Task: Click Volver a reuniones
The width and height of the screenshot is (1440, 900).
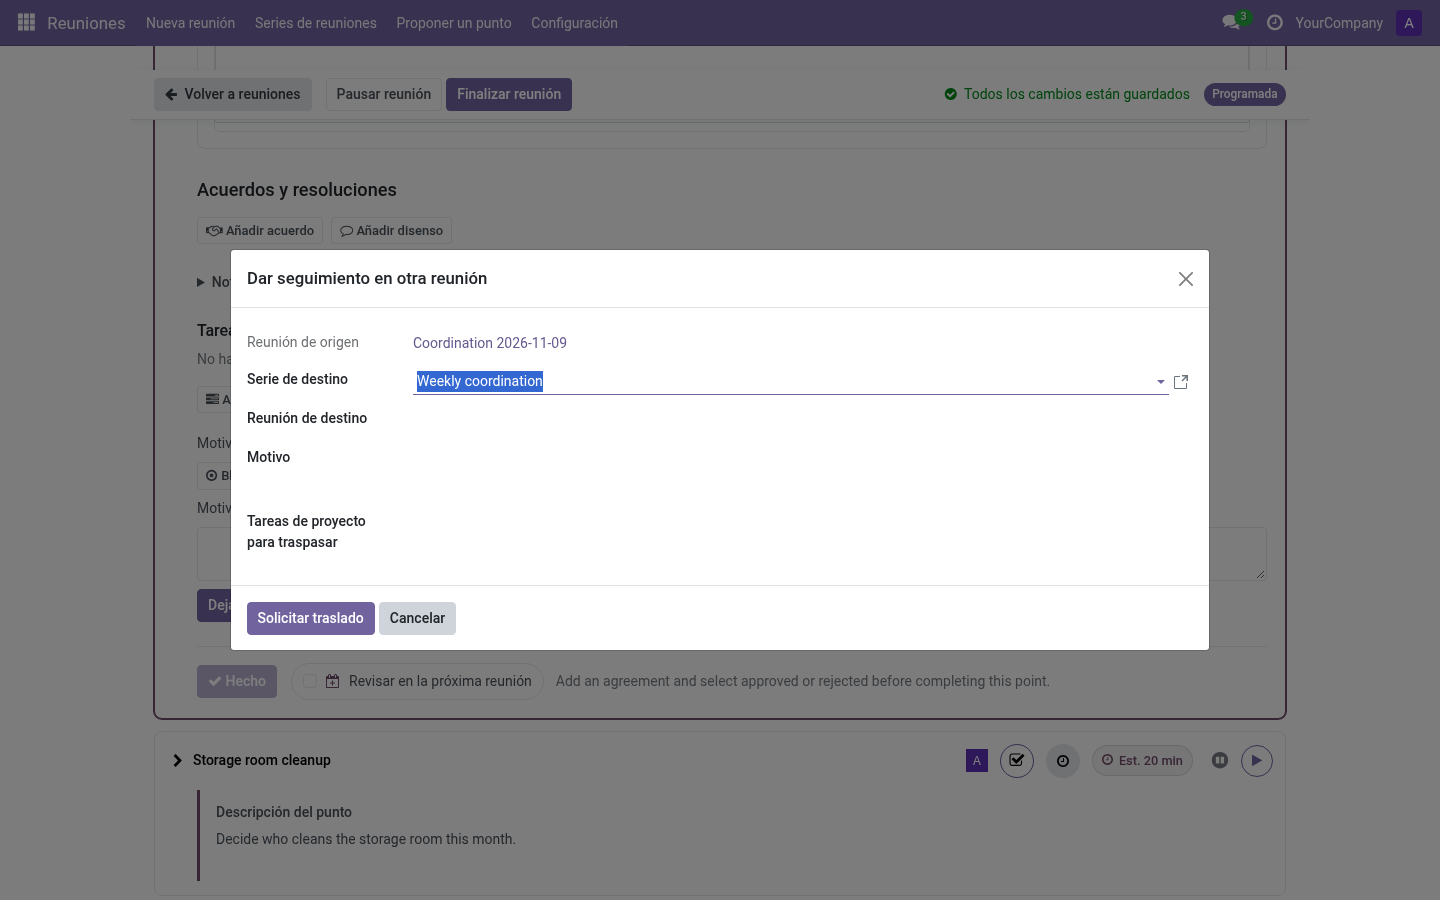Action: 233,94
